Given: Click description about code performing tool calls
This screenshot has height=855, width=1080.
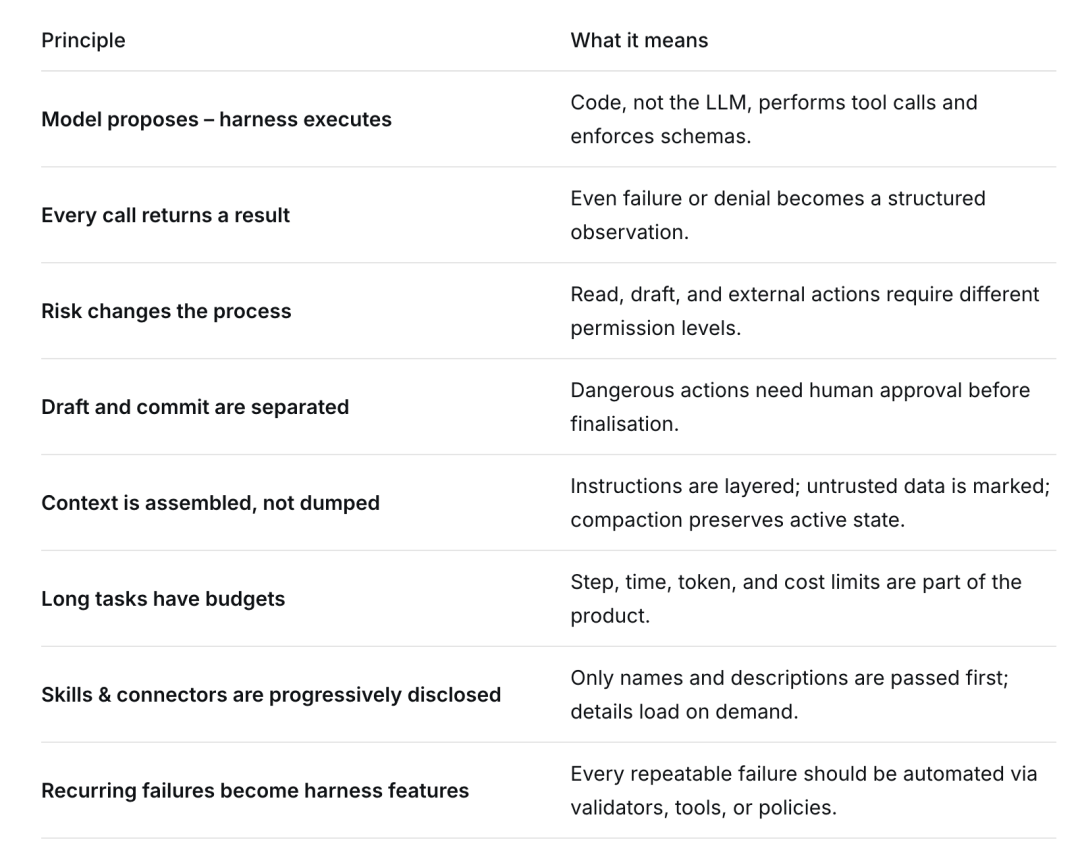Looking at the screenshot, I should point(773,119).
